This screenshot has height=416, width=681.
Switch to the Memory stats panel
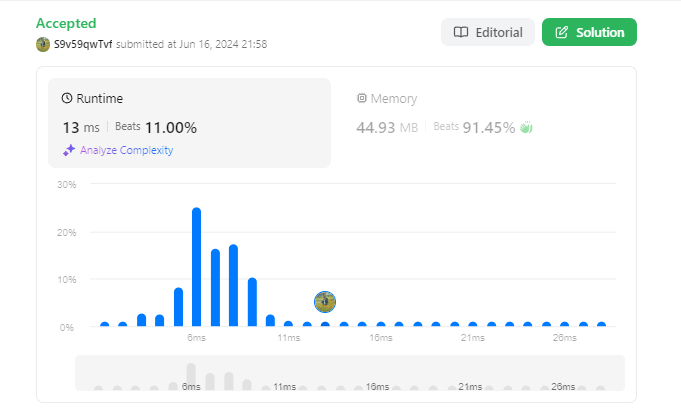[478, 123]
